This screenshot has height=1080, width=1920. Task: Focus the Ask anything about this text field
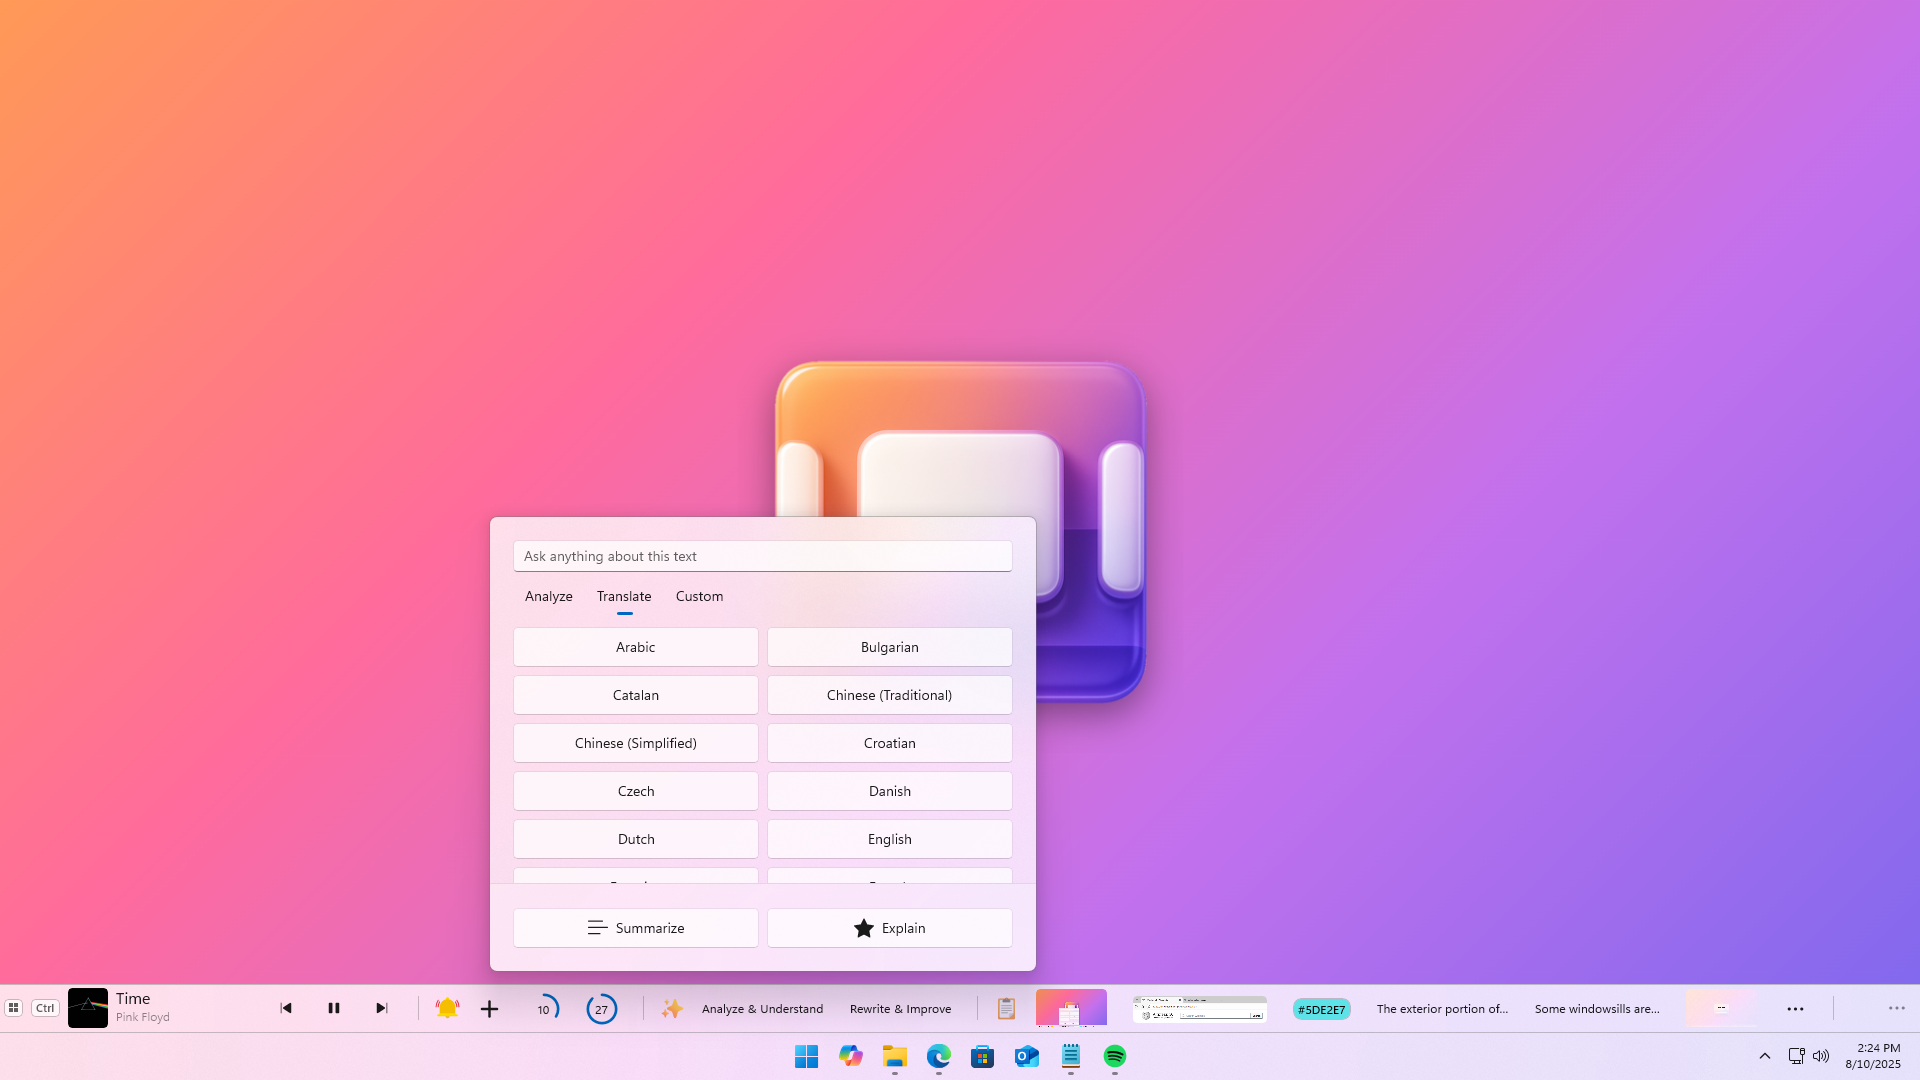tap(762, 556)
